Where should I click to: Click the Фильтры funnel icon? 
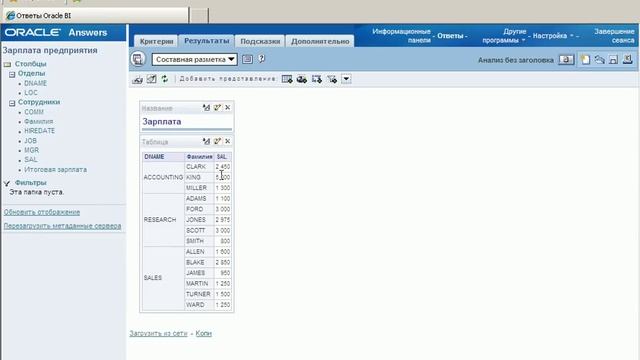[x=7, y=183]
